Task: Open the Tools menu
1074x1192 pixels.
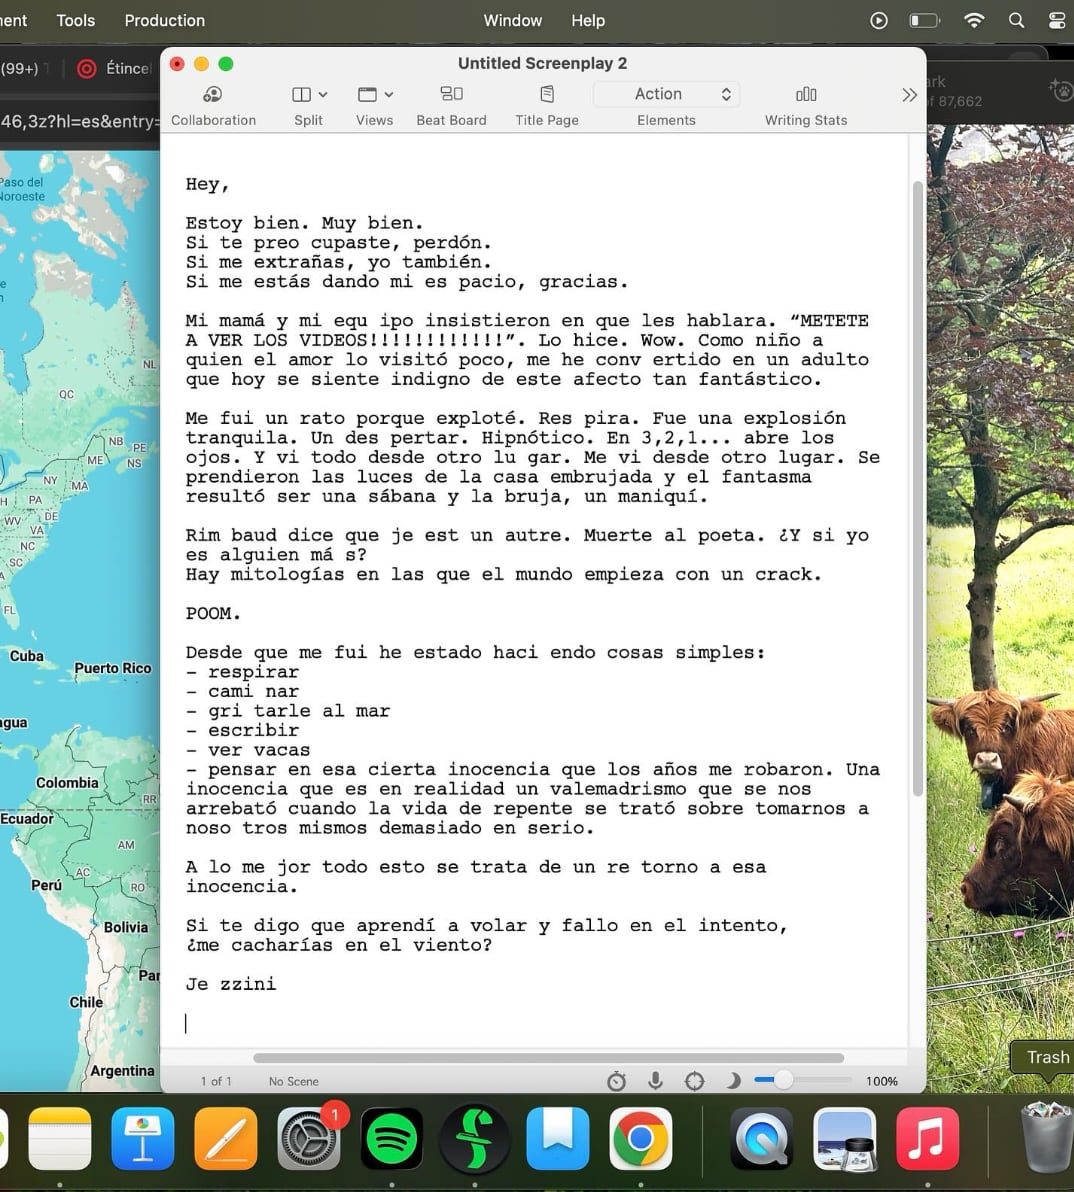Action: pyautogui.click(x=75, y=20)
